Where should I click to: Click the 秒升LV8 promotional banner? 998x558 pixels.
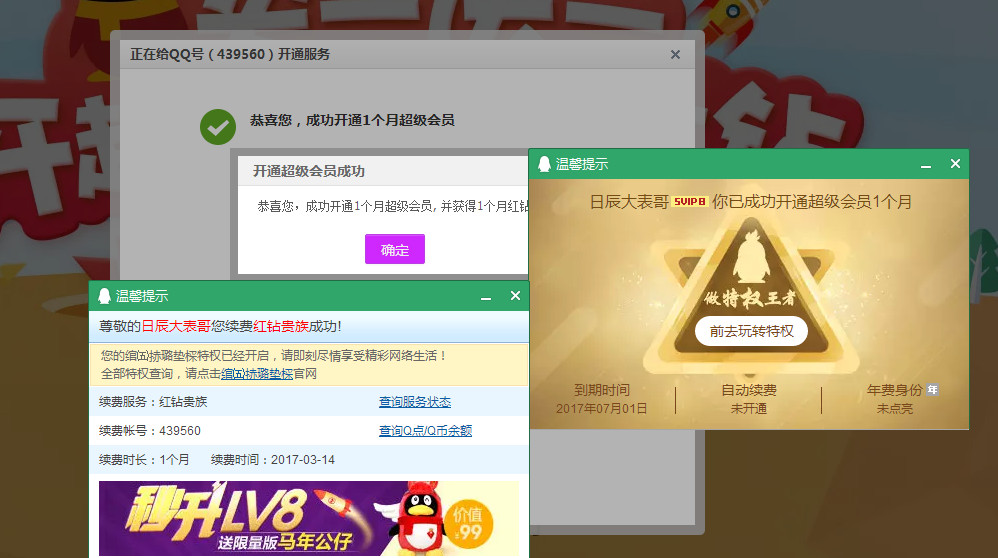tap(309, 518)
